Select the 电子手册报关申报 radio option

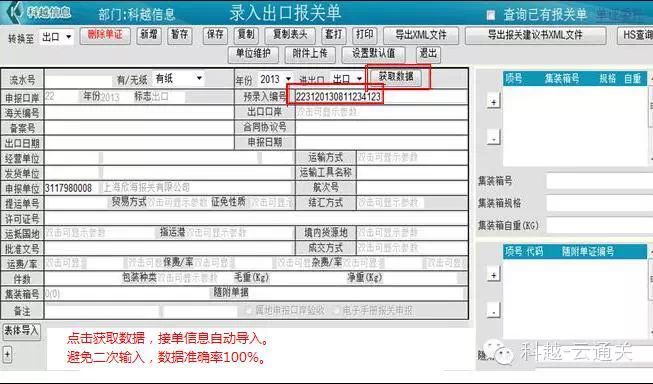point(337,311)
